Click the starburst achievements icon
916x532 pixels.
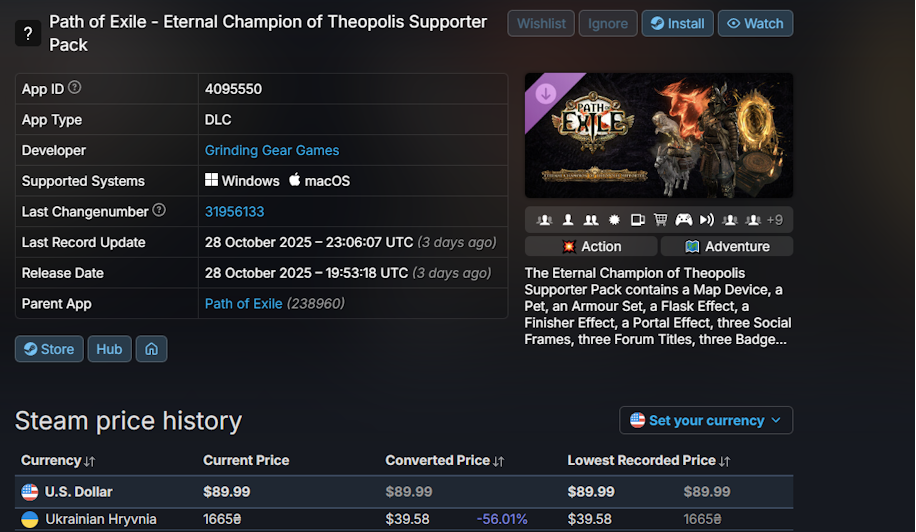[x=614, y=220]
